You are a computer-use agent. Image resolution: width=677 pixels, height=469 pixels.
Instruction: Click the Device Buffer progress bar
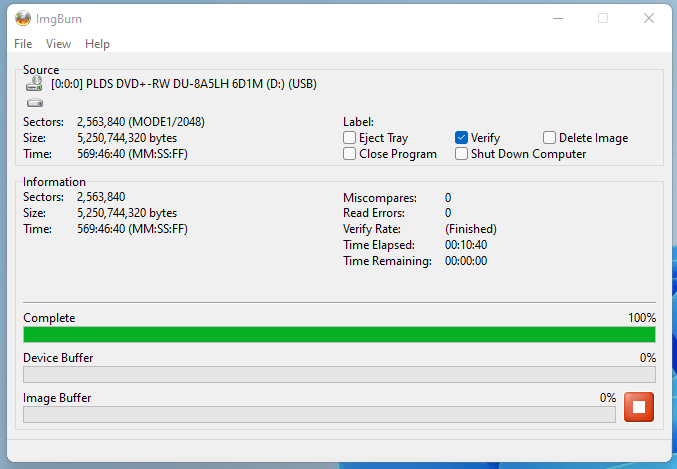coord(339,374)
